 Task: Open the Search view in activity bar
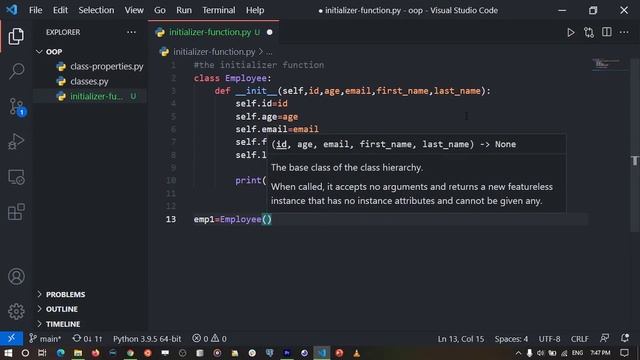16,71
